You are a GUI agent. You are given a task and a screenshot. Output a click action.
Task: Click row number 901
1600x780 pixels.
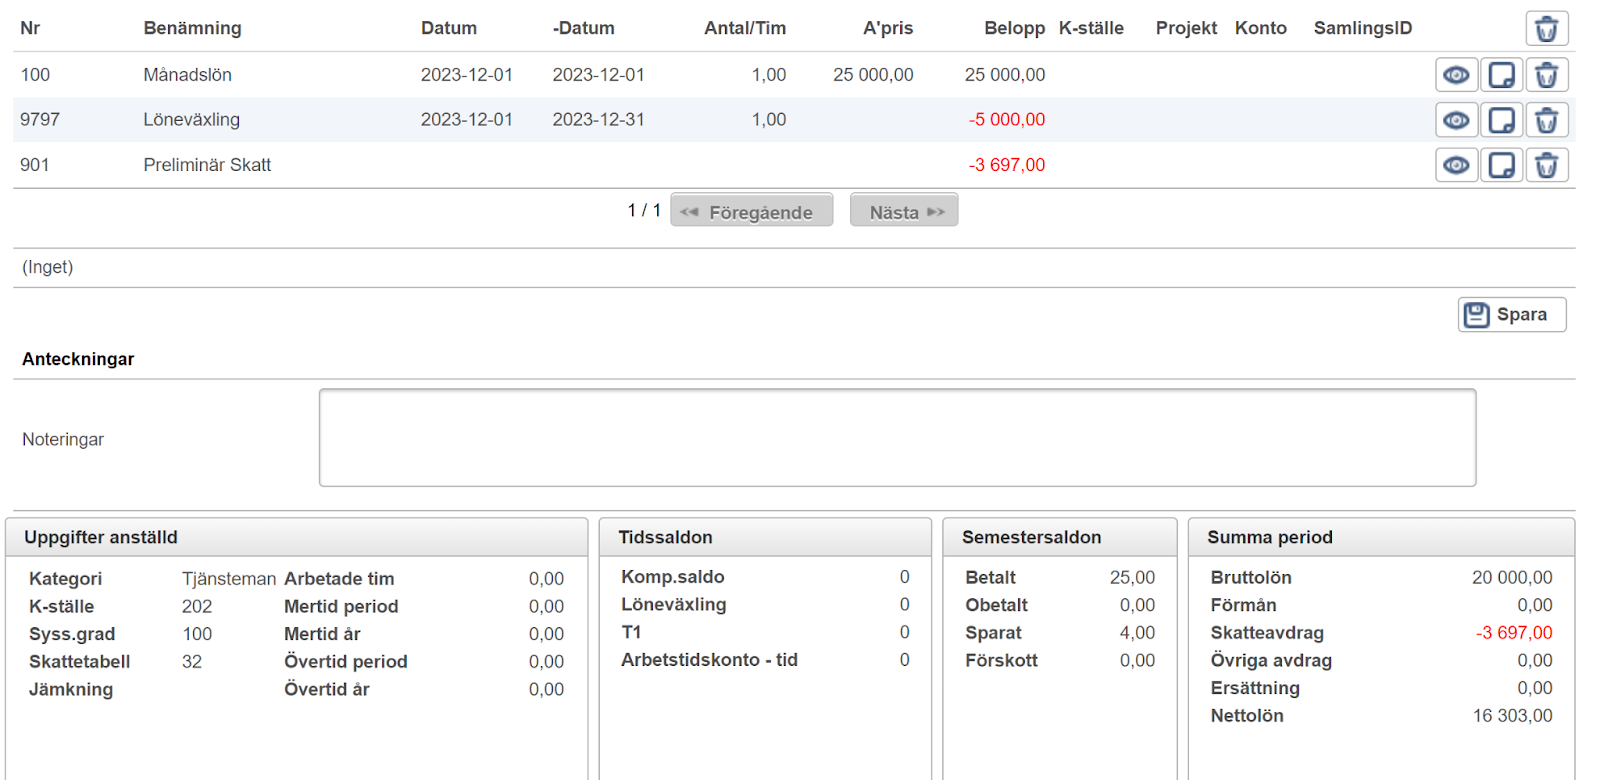point(34,165)
